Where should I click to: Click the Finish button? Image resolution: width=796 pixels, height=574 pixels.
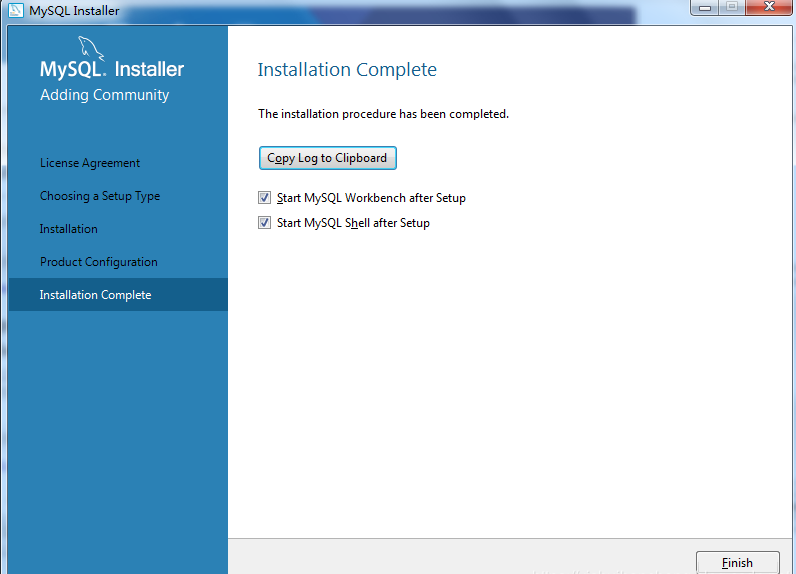pos(738,562)
